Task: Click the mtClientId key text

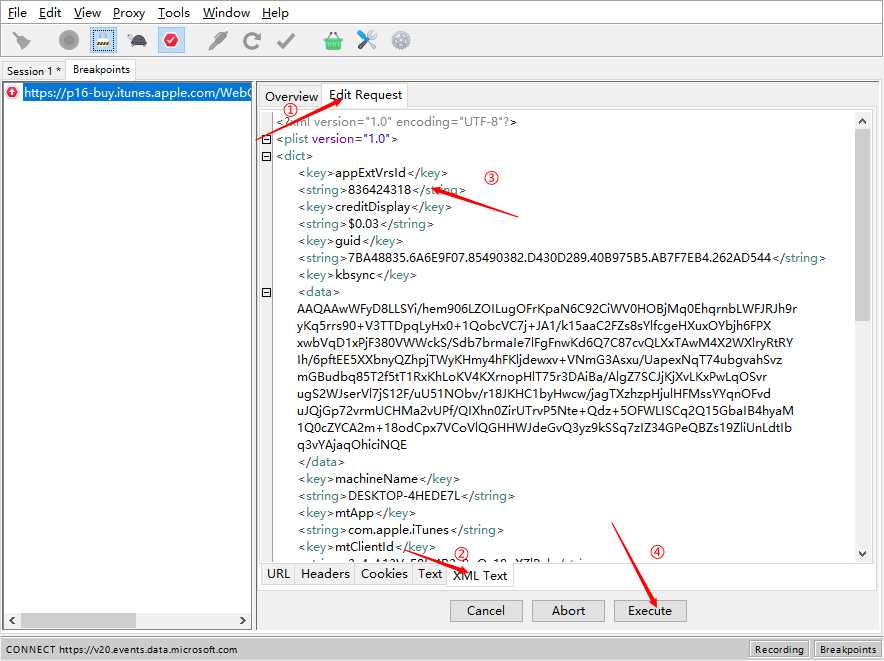Action: (x=364, y=547)
